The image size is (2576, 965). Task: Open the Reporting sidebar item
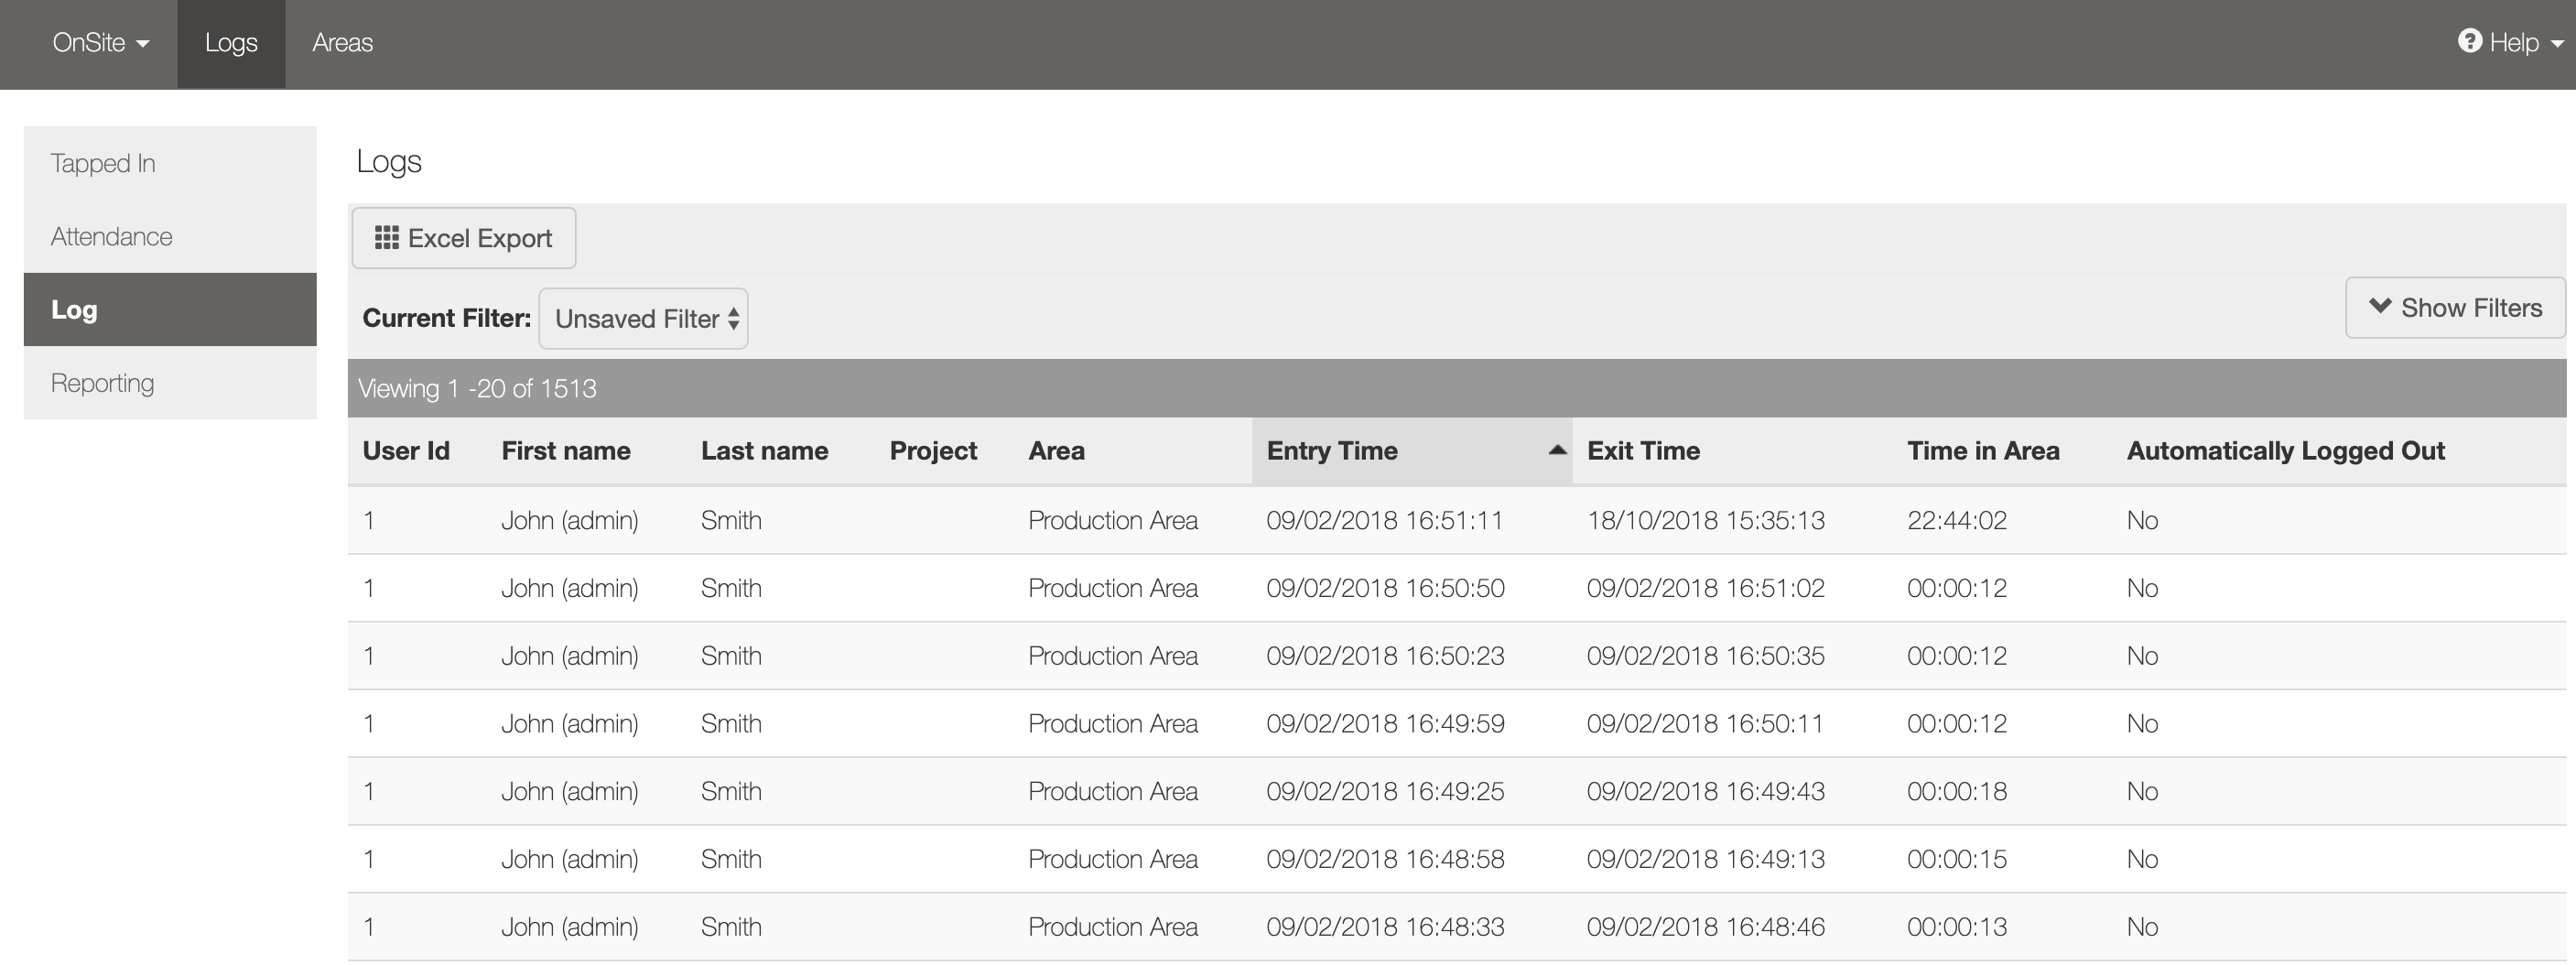click(x=102, y=383)
